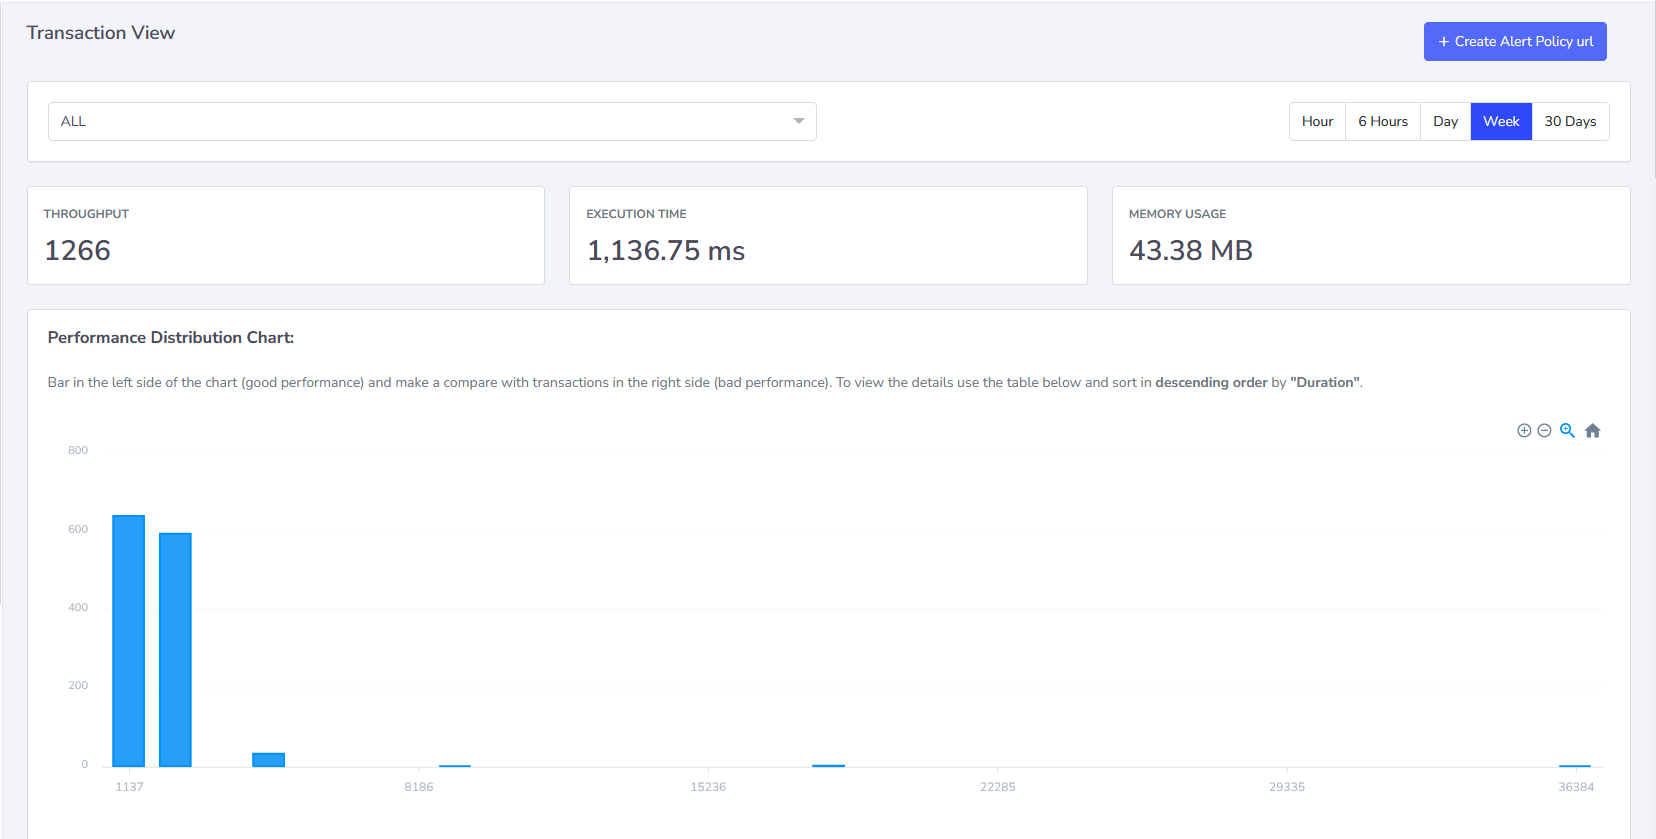Click Create Alert Policy url button
Image resolution: width=1656 pixels, height=839 pixels.
[1515, 42]
